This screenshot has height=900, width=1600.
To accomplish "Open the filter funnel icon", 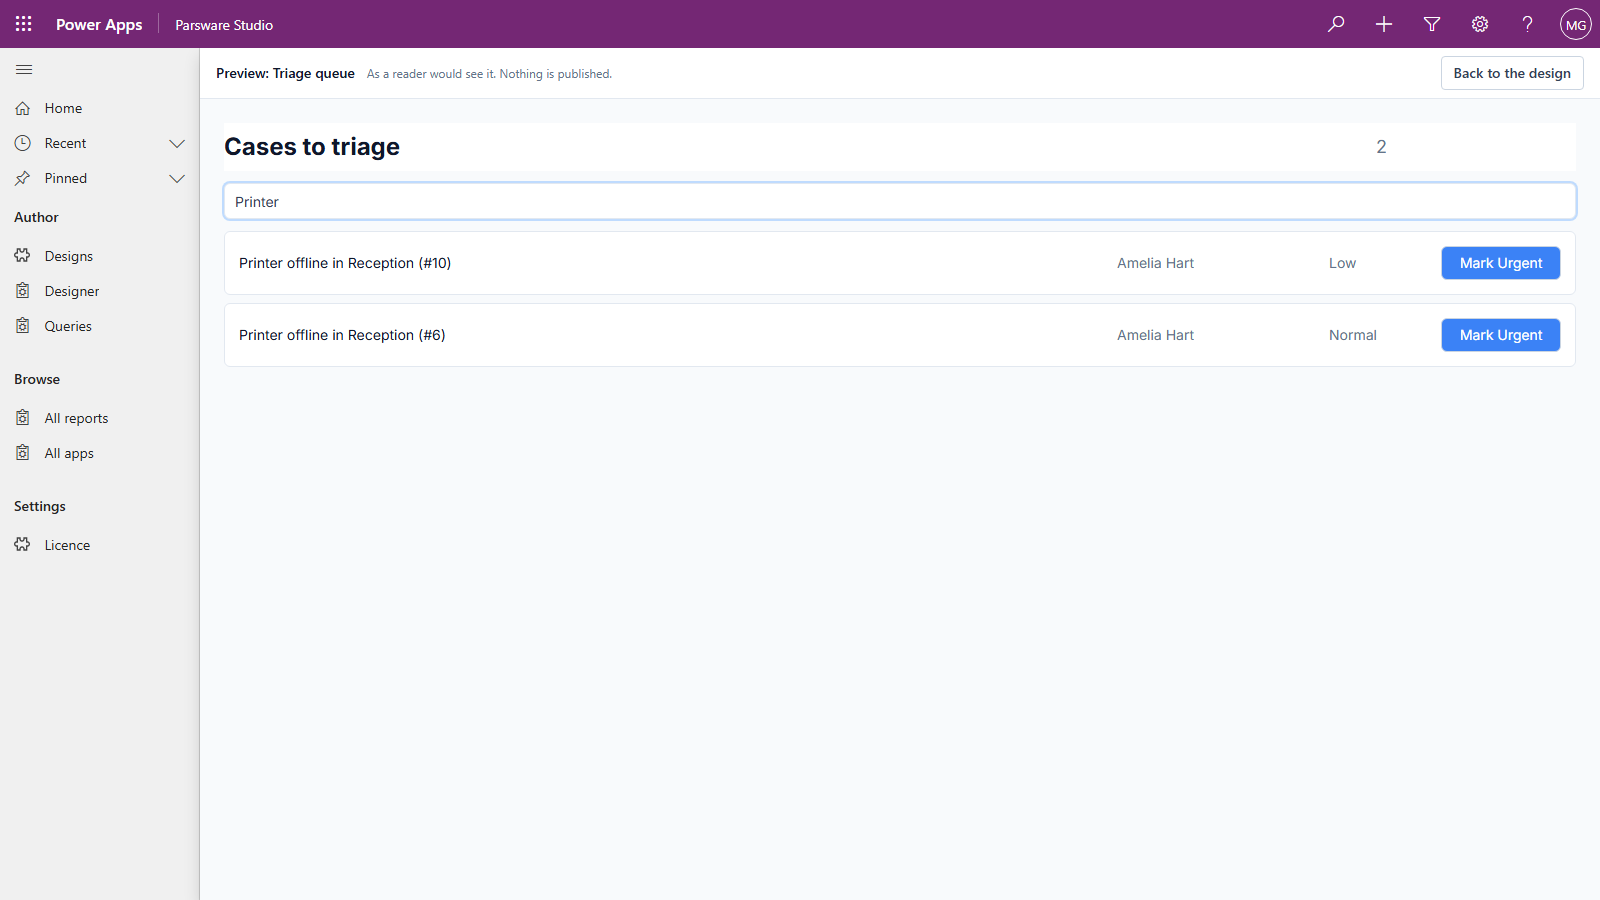I will (1432, 24).
